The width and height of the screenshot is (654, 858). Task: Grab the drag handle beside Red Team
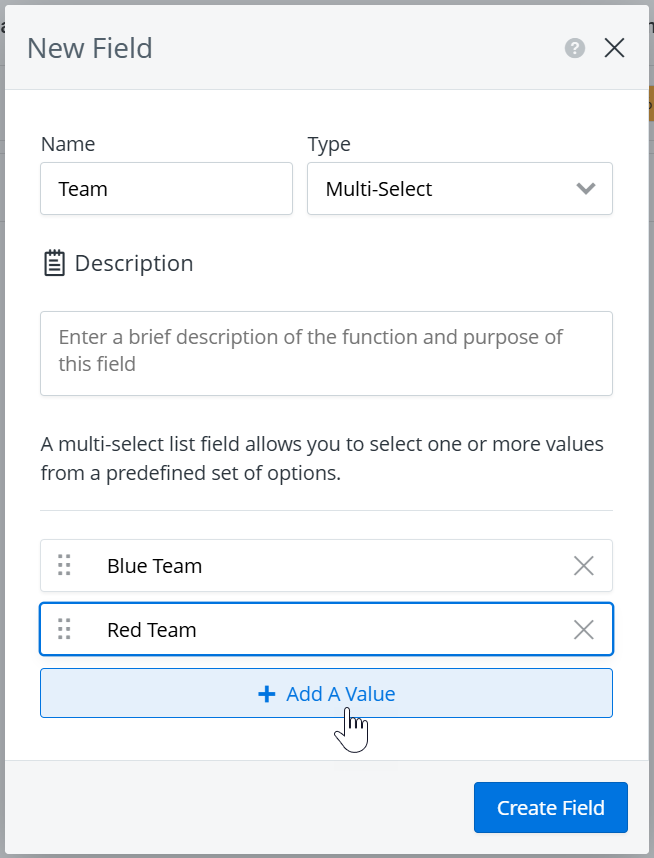click(64, 629)
